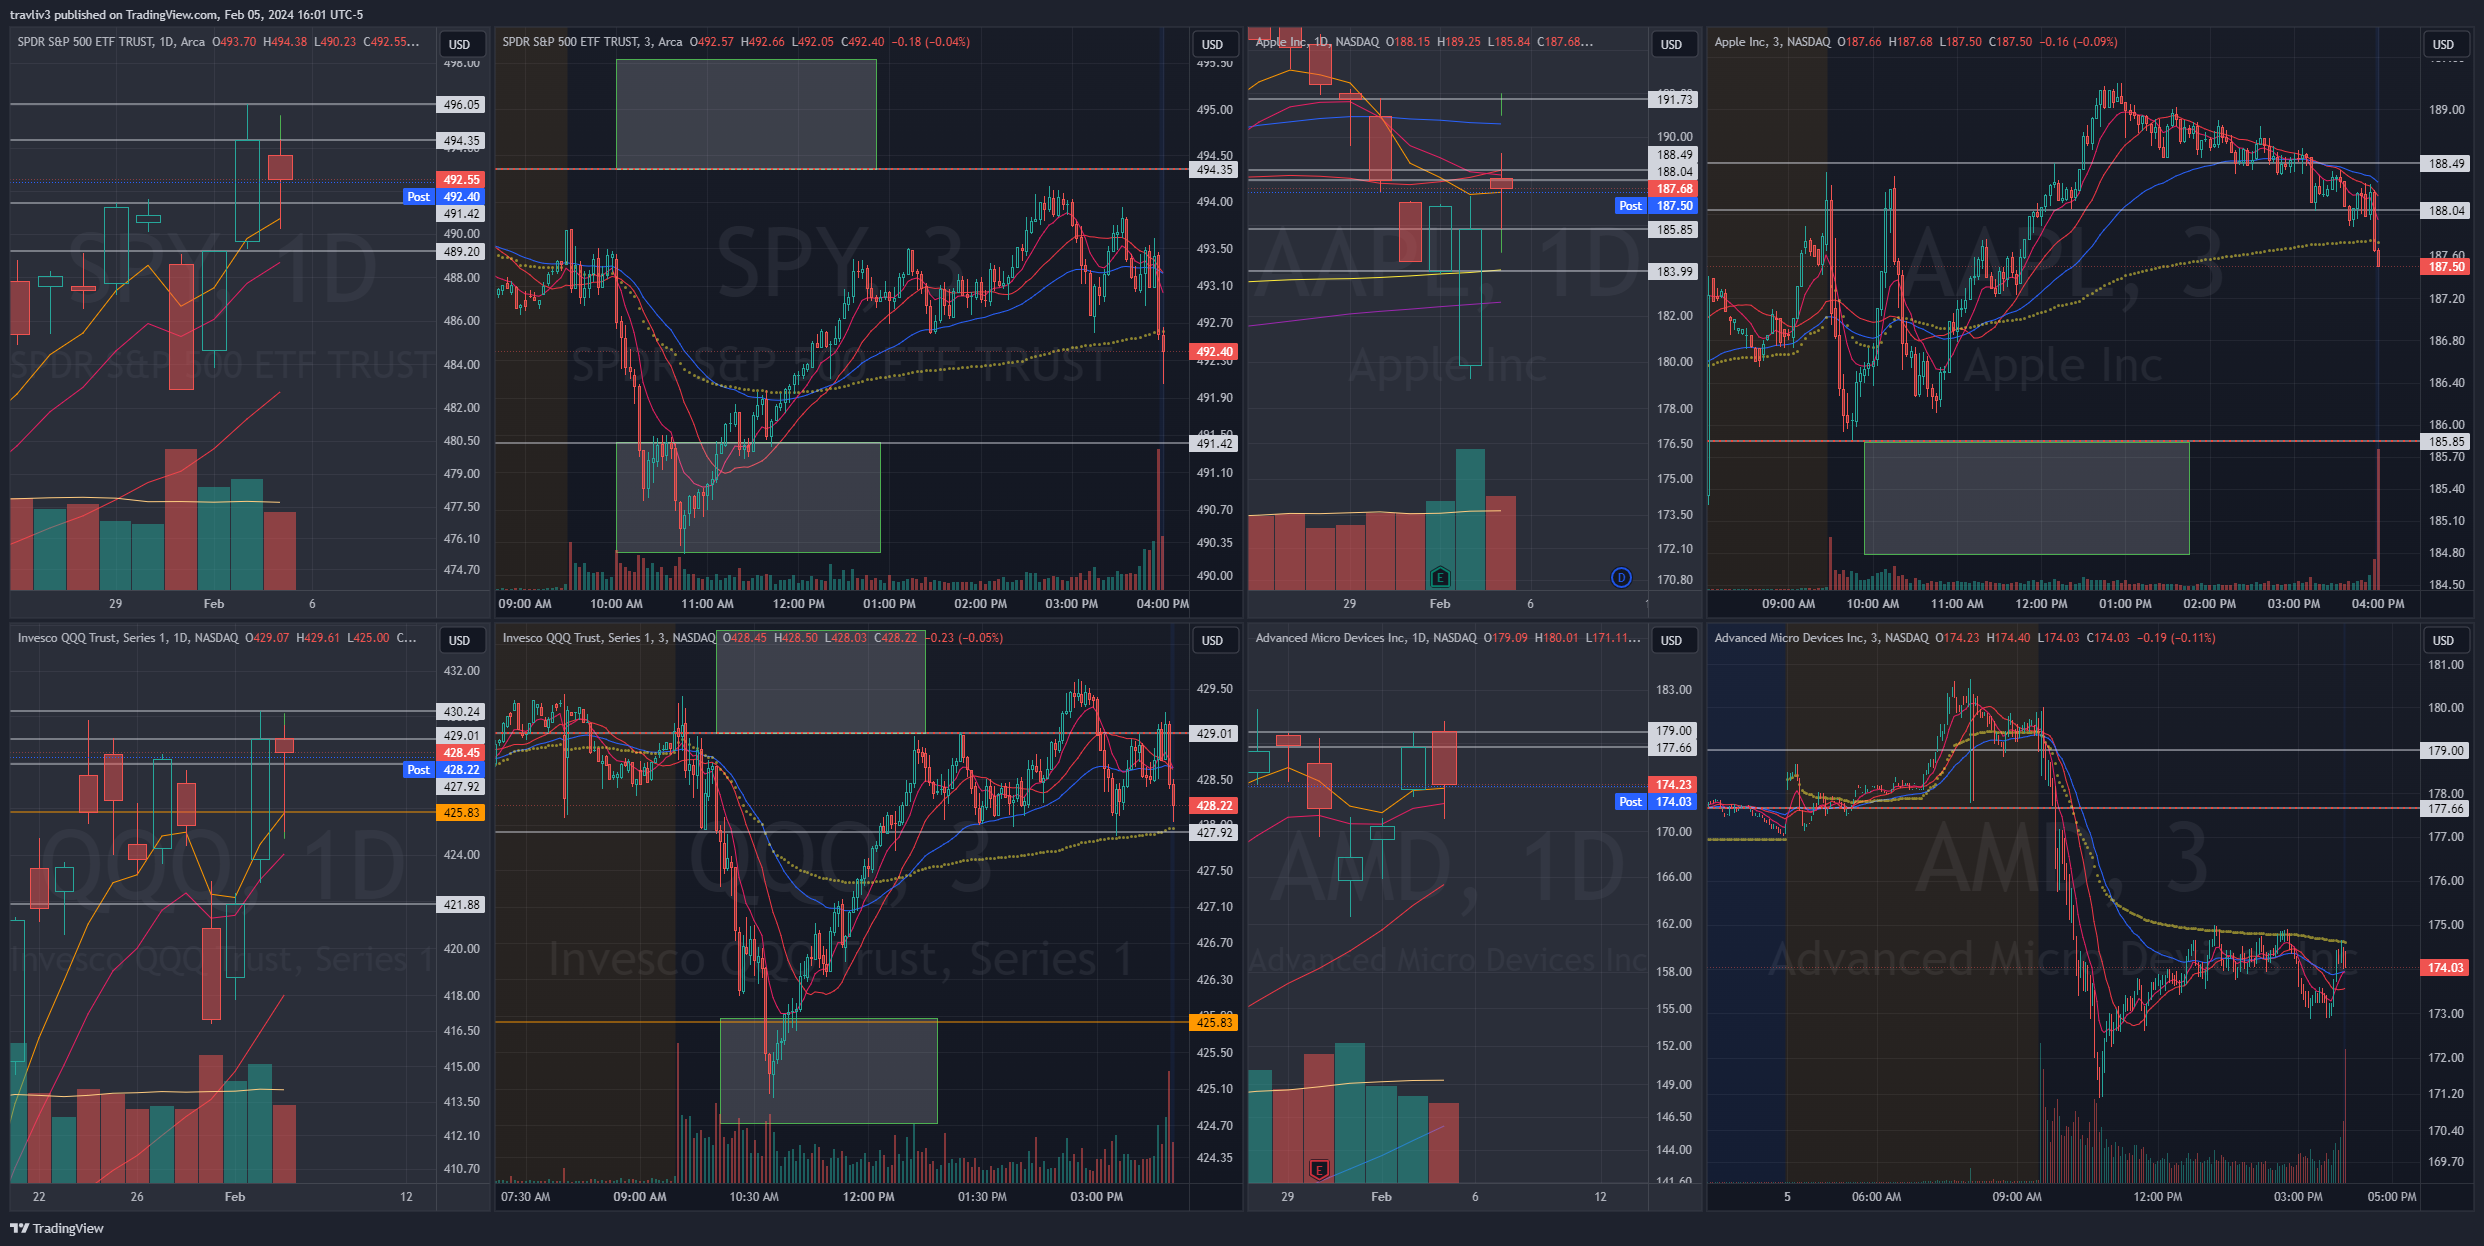Open USD currency selector on Apple 3-minute chart
The width and height of the screenshot is (2484, 1246).
click(x=2443, y=44)
